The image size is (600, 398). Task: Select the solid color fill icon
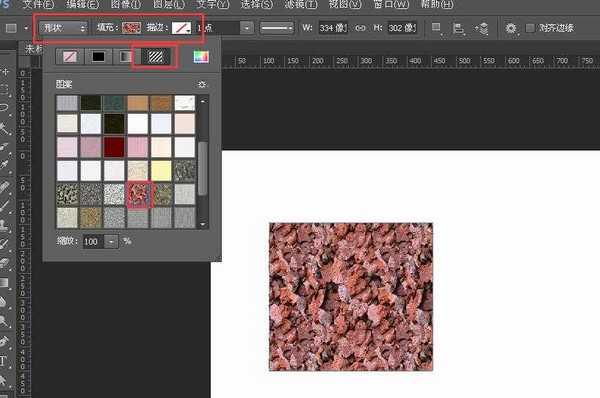click(98, 57)
